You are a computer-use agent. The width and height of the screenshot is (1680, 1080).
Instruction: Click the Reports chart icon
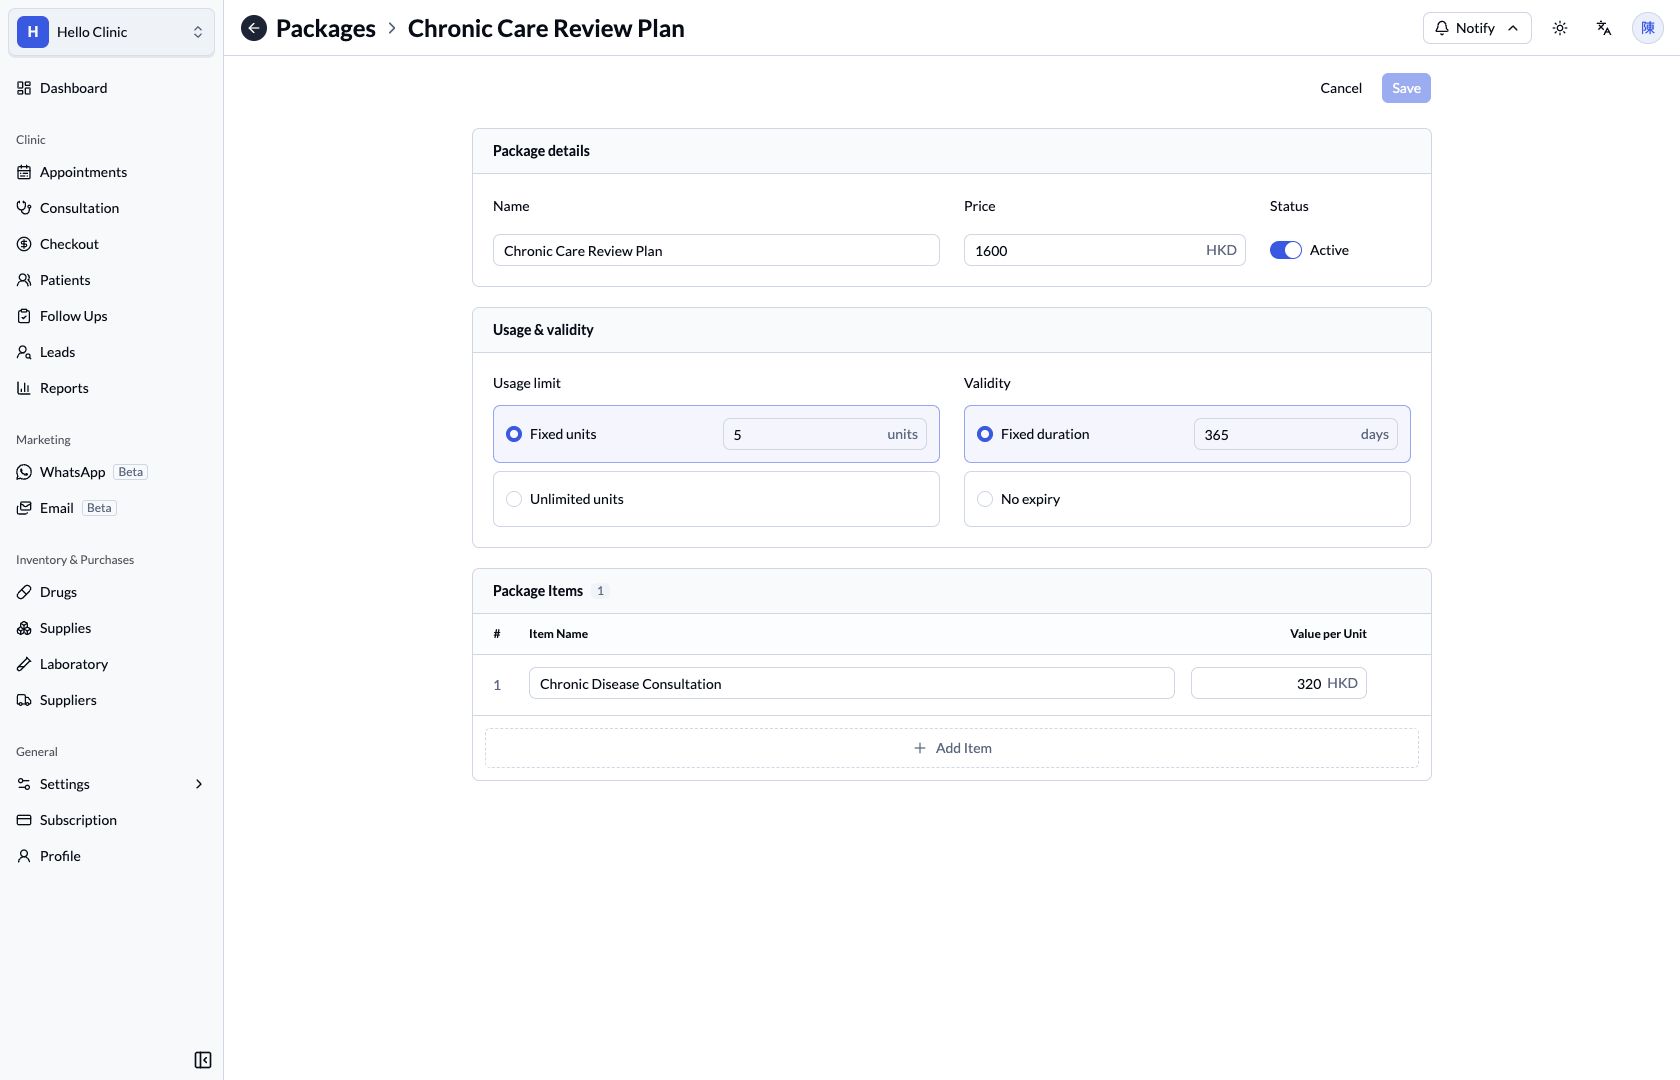[24, 388]
